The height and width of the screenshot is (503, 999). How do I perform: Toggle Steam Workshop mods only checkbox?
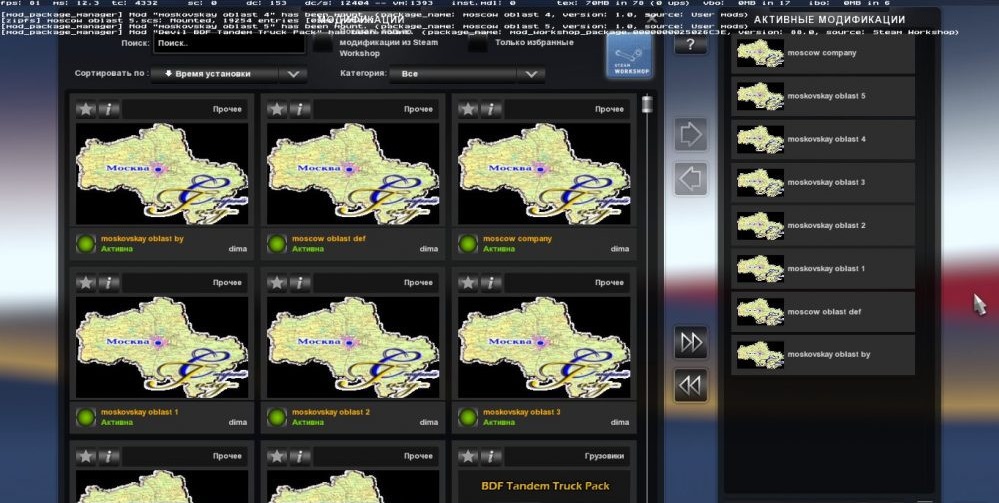click(x=323, y=45)
